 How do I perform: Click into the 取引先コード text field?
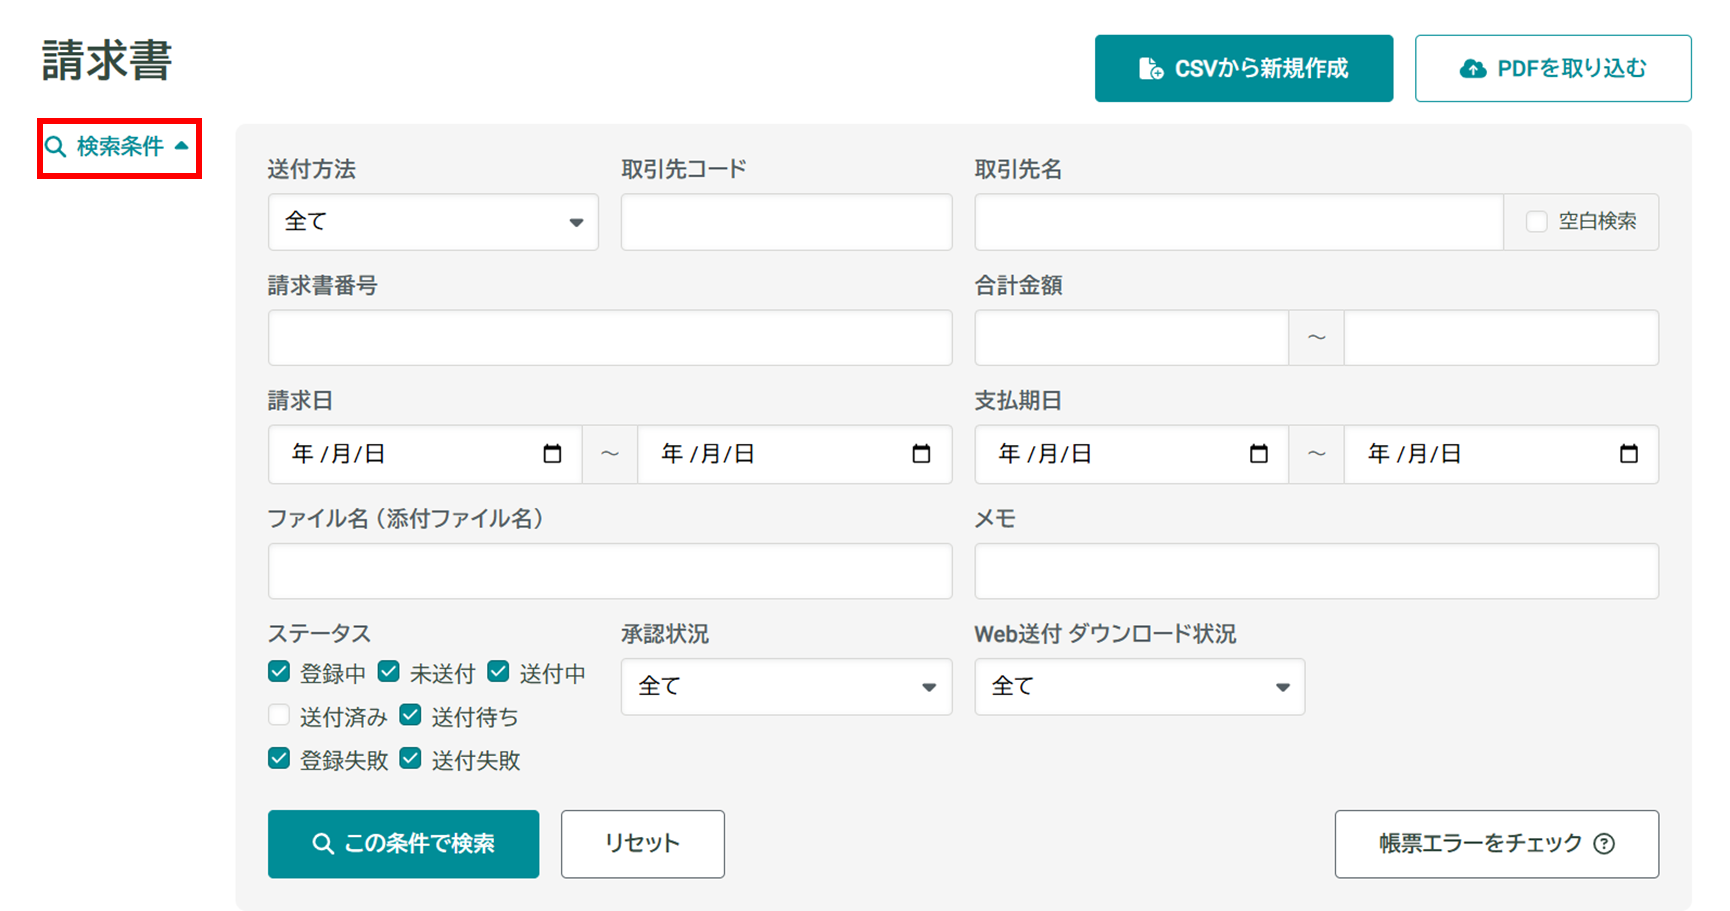pos(786,222)
